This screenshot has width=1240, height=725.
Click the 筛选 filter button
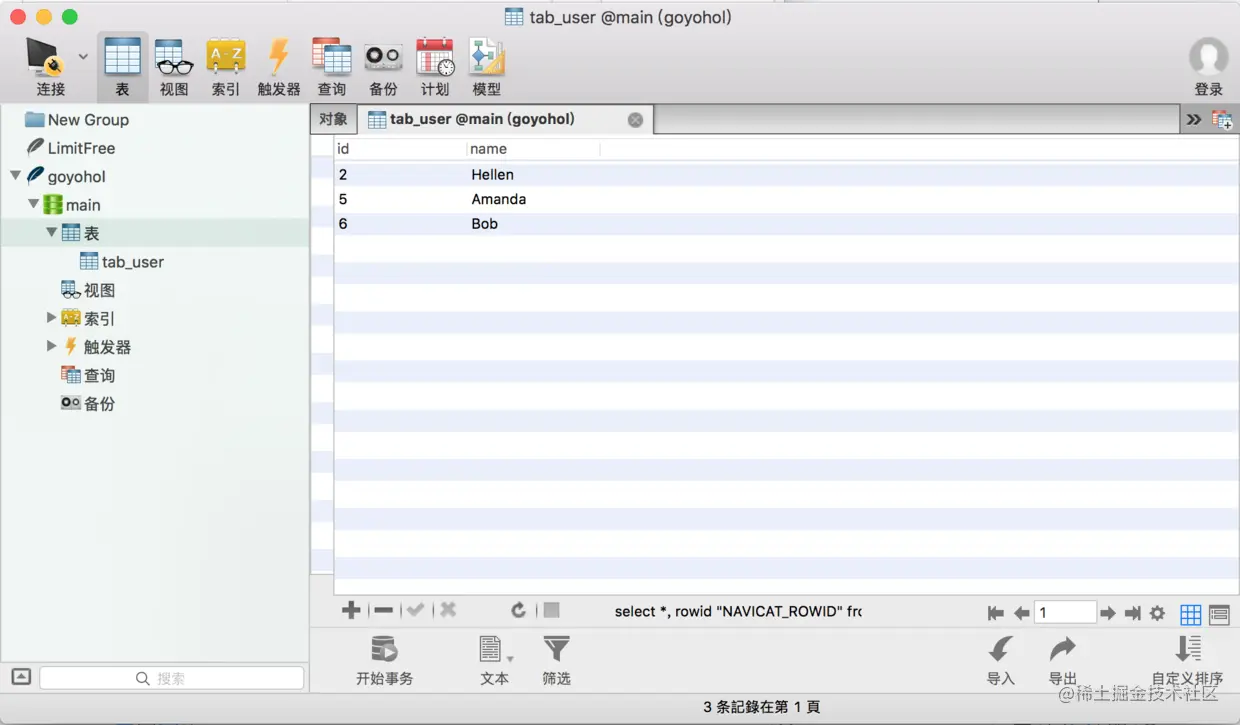[557, 660]
